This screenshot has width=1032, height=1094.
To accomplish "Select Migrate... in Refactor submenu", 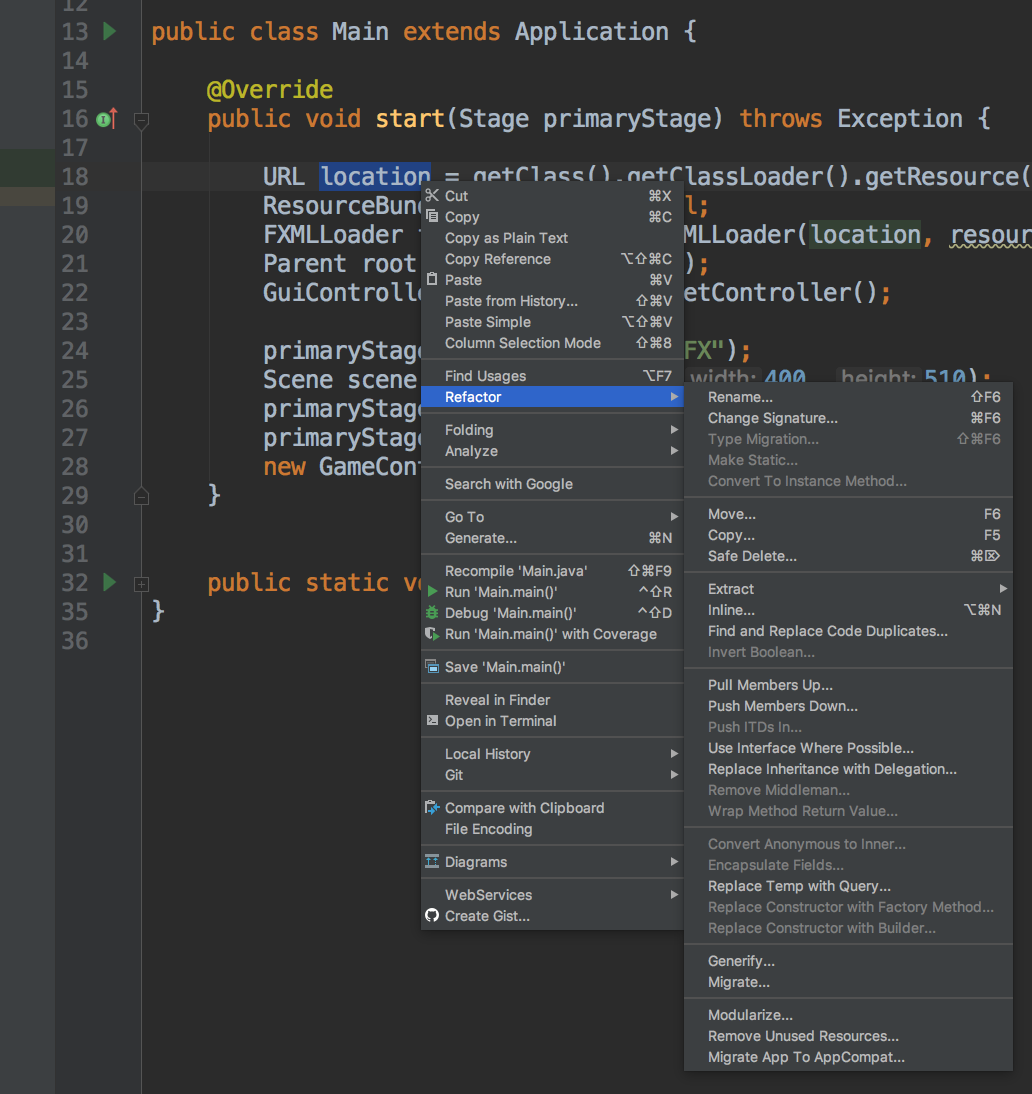I will coord(848,981).
